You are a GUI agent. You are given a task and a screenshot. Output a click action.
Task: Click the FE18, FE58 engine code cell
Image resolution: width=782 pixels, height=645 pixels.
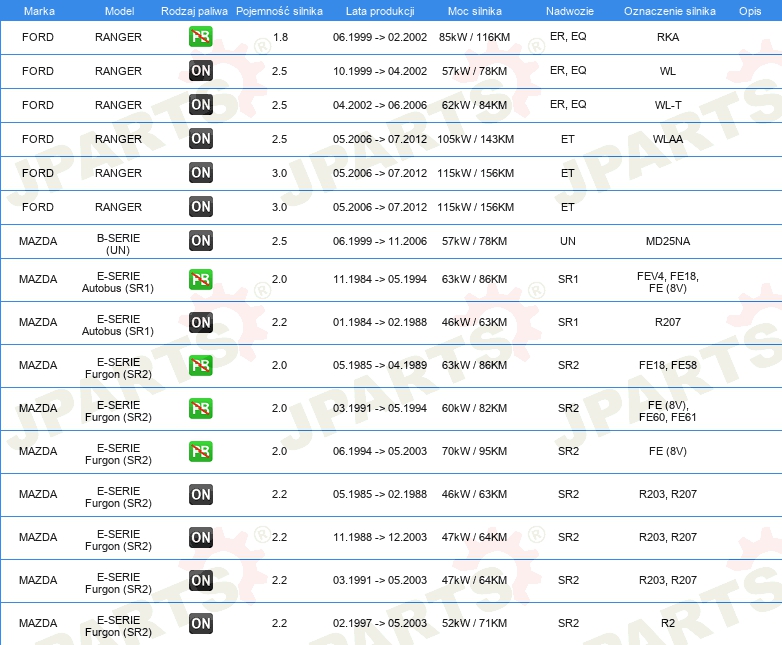[668, 365]
